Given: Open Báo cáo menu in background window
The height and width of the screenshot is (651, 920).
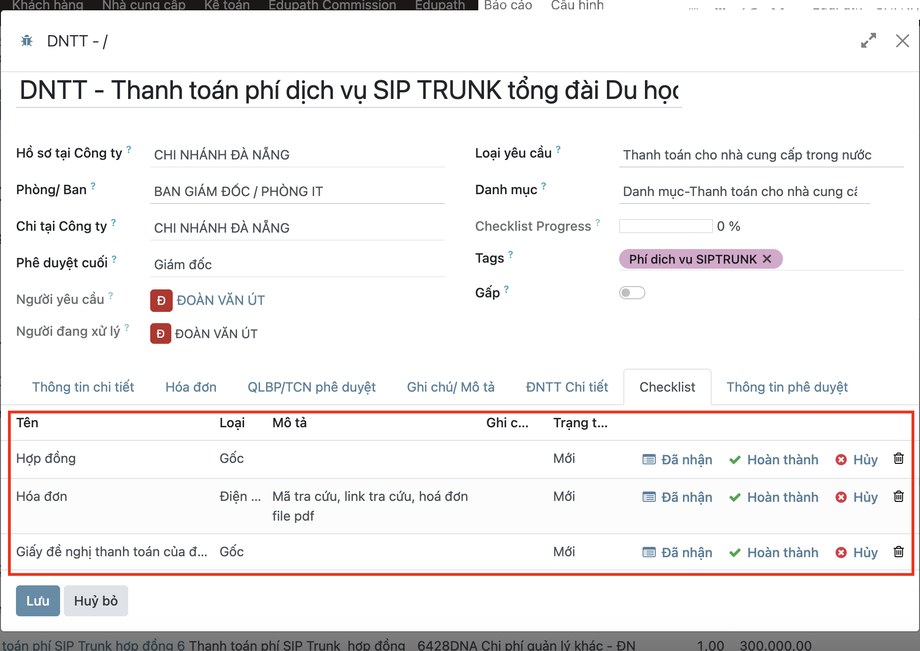Looking at the screenshot, I should pos(508,5).
